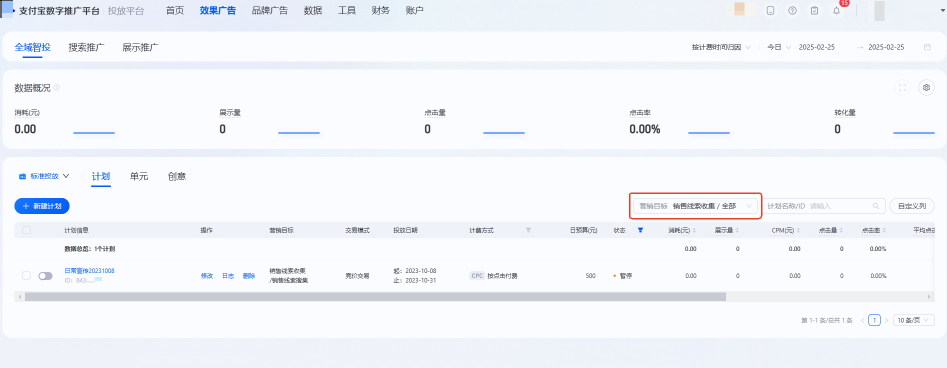Screen dimensions: 947x368
Task: Click the 投放平台 label in header
Action: (126, 10)
